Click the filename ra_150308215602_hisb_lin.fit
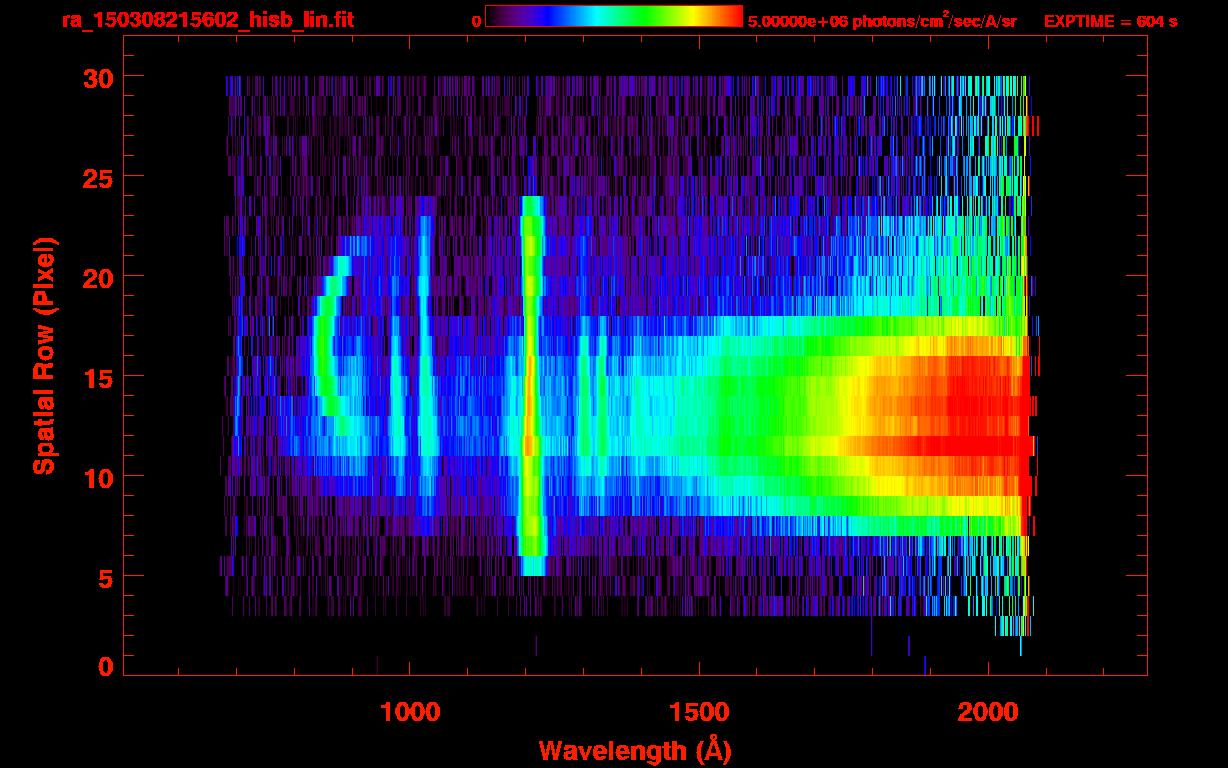The height and width of the screenshot is (768, 1228). click(207, 20)
